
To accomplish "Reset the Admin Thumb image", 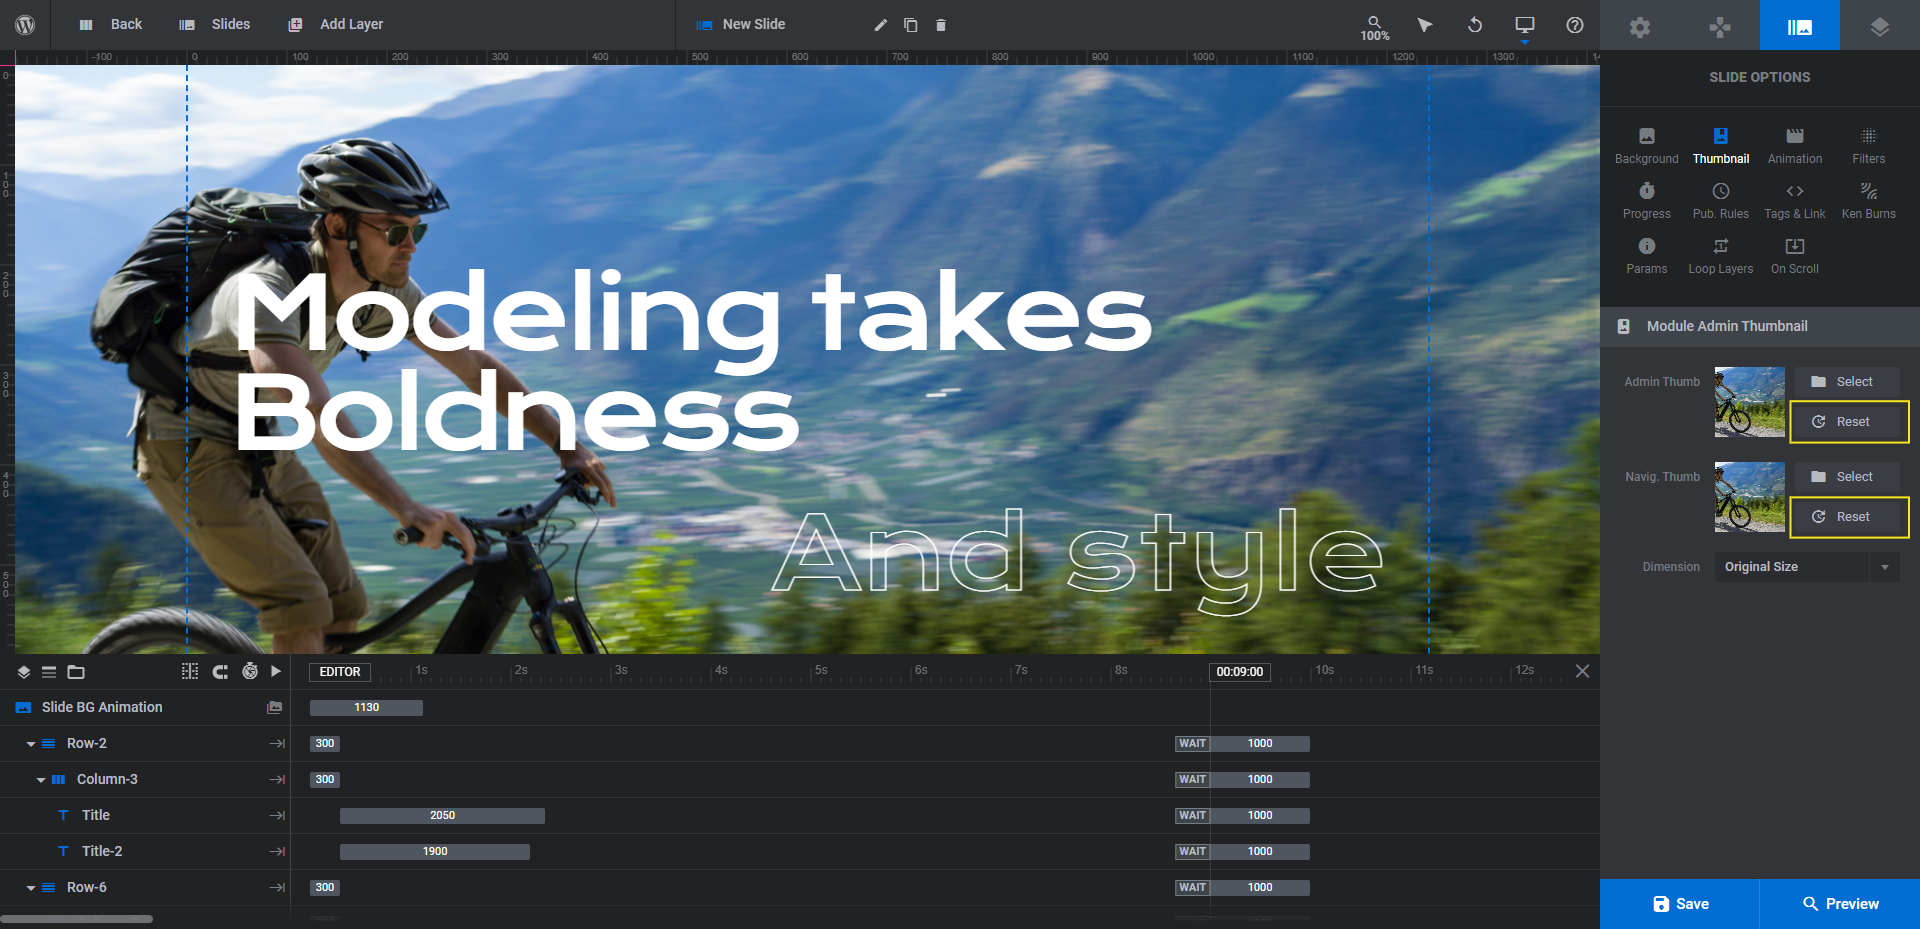I will [1847, 422].
